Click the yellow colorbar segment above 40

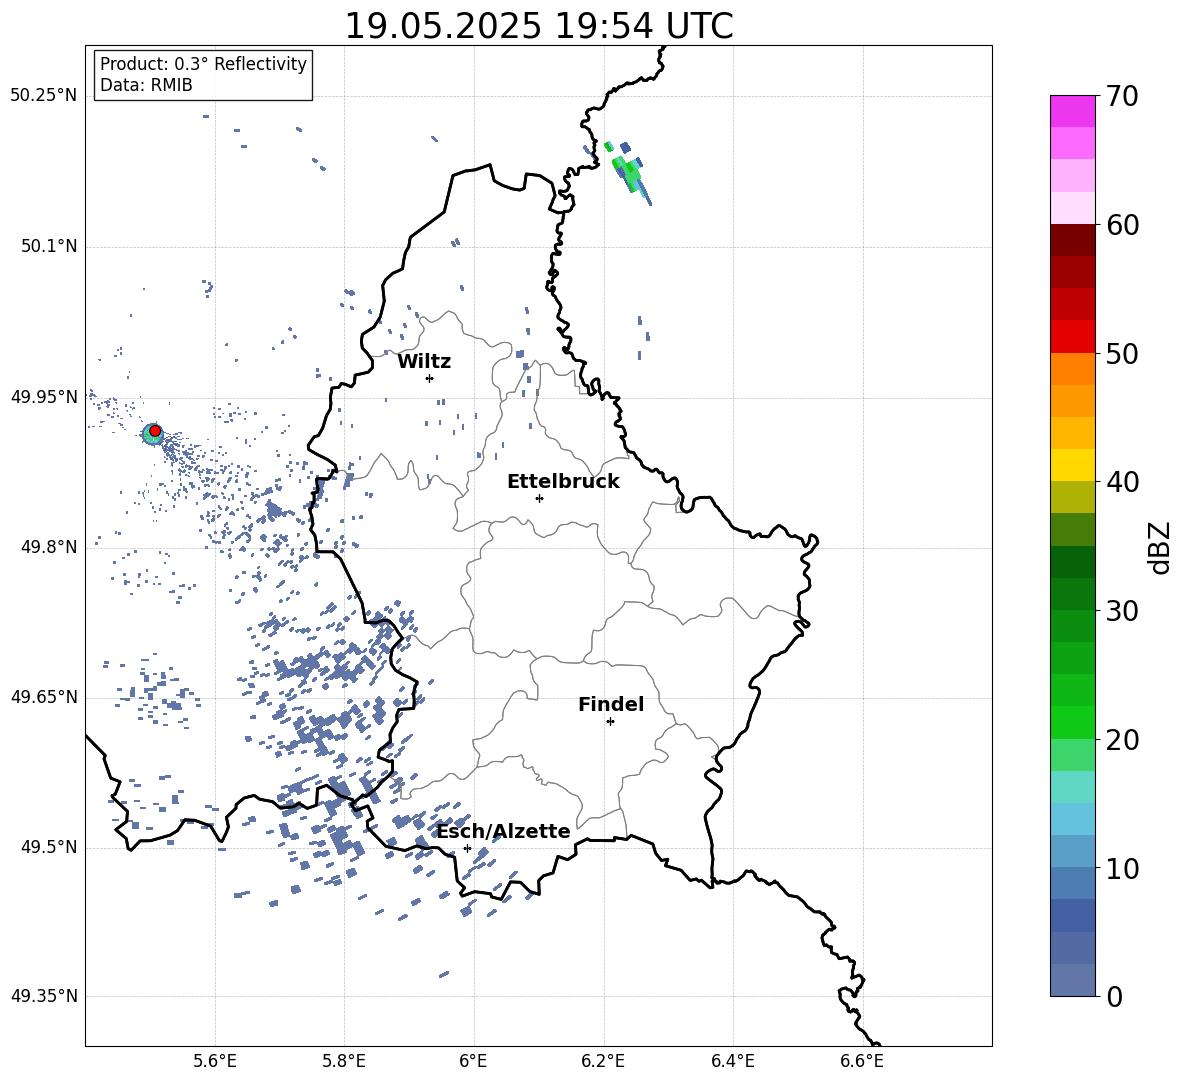click(1073, 465)
